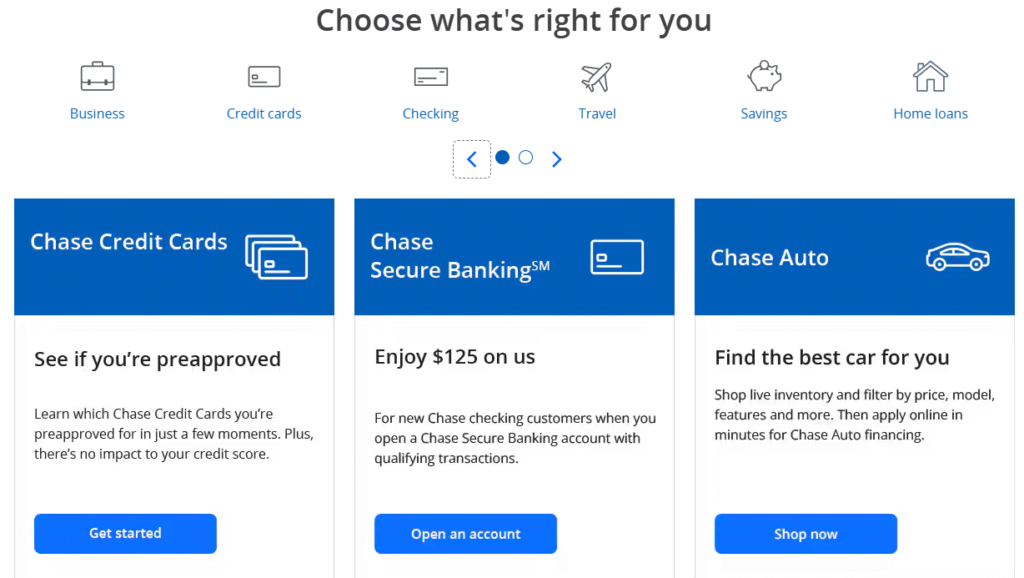This screenshot has width=1024, height=578.
Task: Click the Savings text label
Action: (x=764, y=114)
